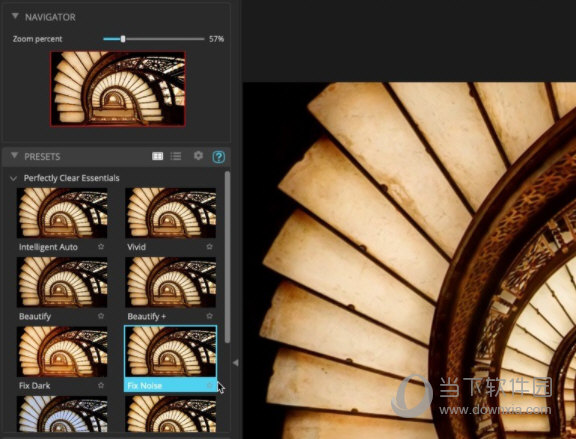Click the Navigator preview image
Image resolution: width=576 pixels, height=439 pixels.
click(118, 89)
